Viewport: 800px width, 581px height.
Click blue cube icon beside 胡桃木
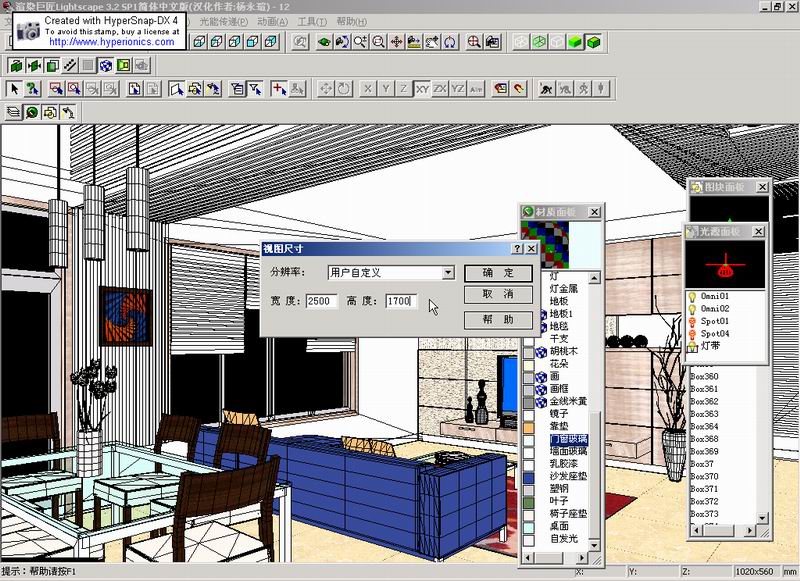click(541, 352)
